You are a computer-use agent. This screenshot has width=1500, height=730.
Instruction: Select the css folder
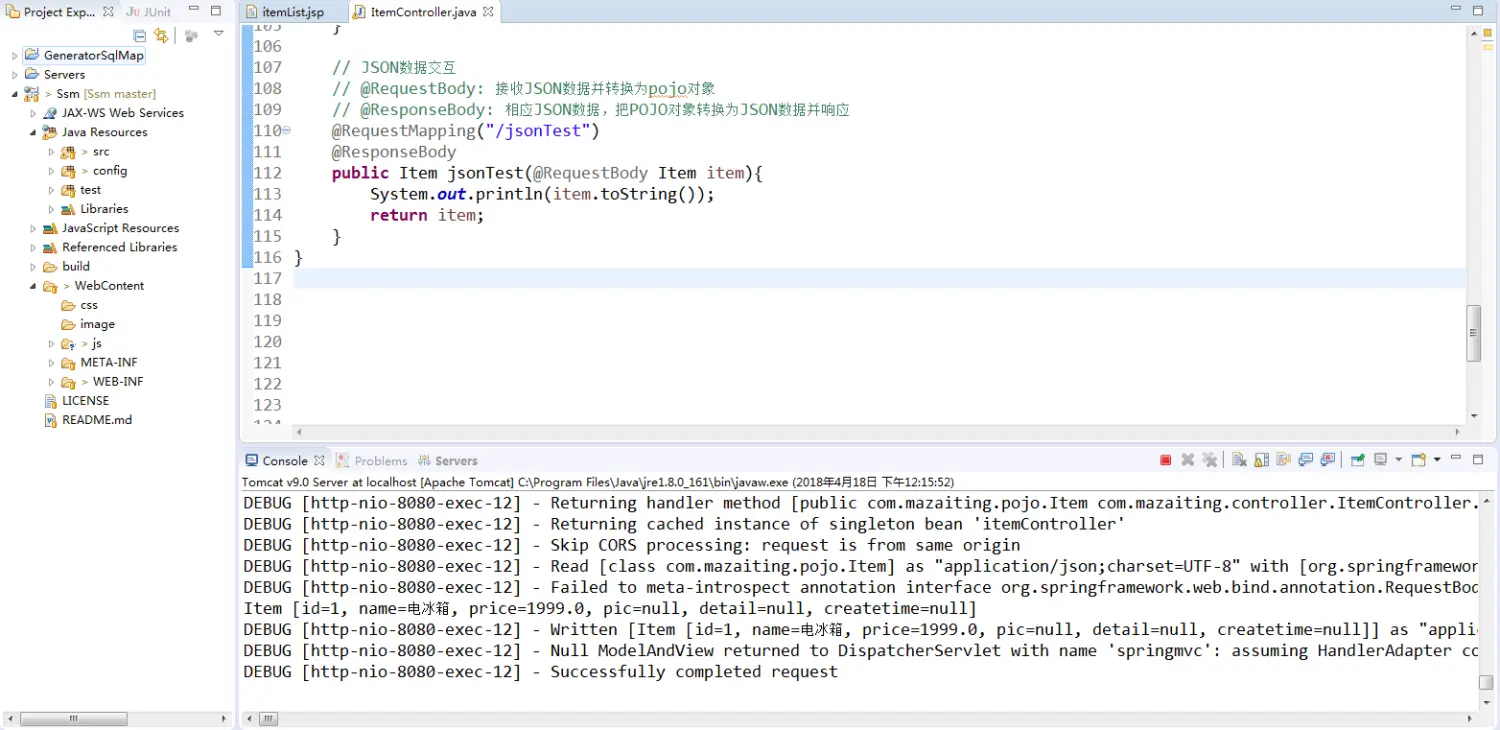(79, 305)
